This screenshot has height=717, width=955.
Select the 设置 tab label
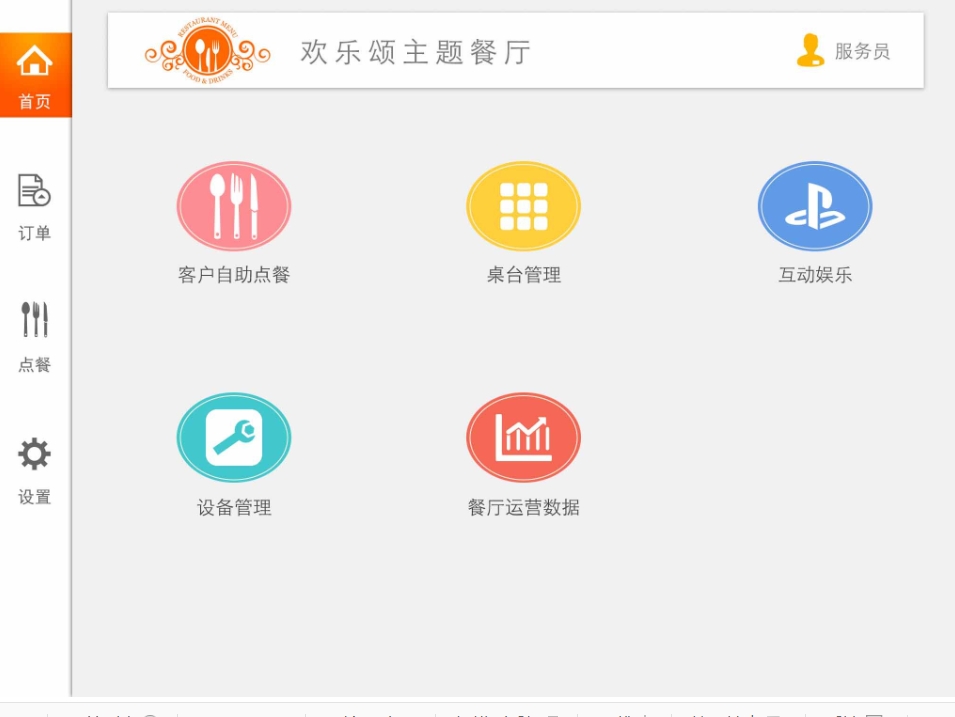pyautogui.click(x=34, y=497)
